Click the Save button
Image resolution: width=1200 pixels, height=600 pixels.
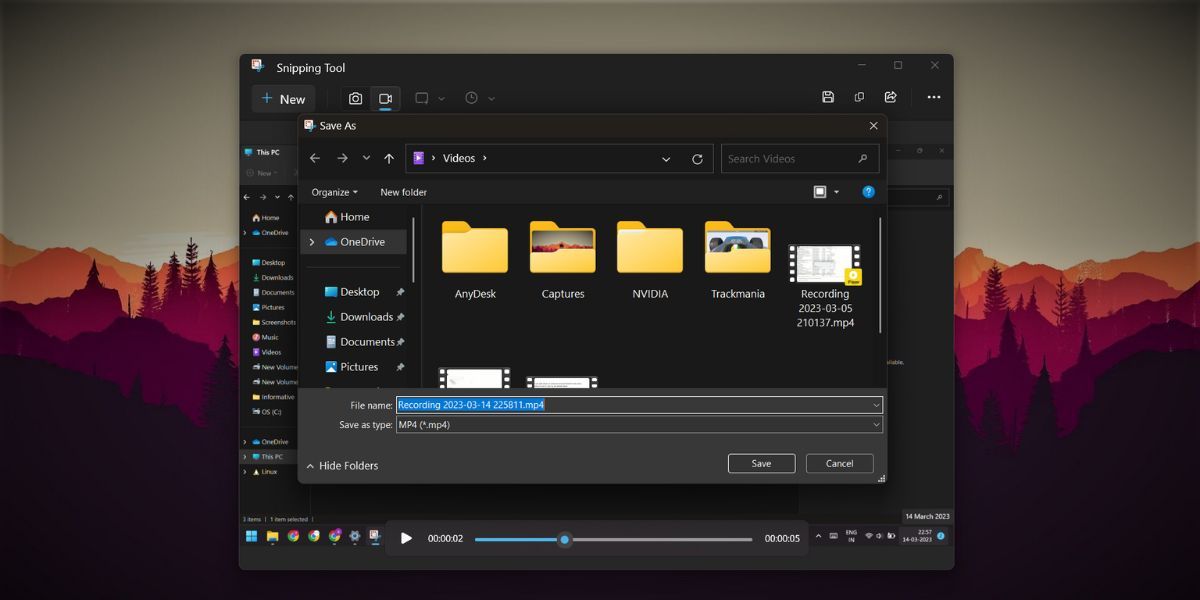tap(761, 463)
